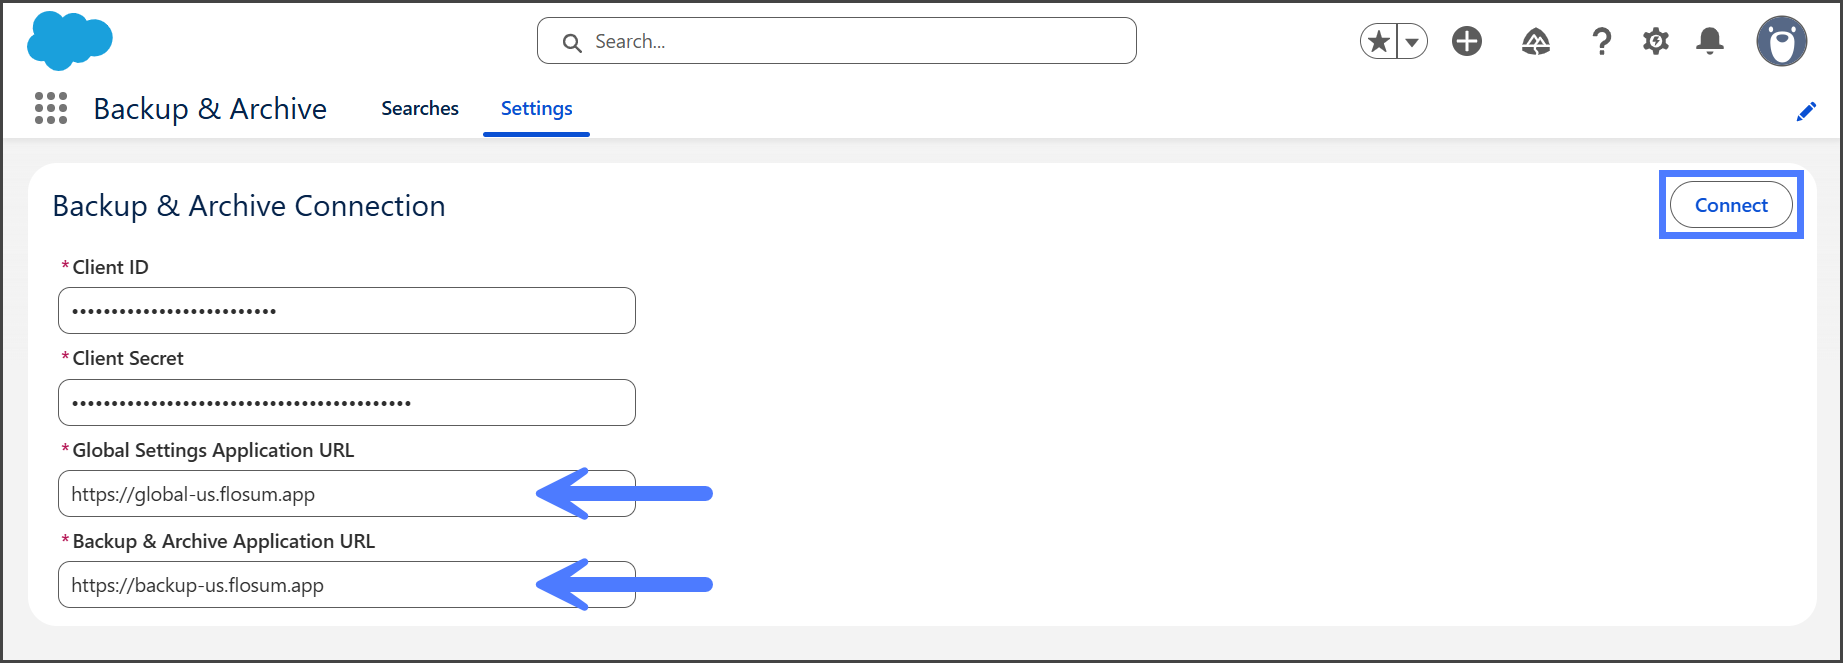Expand the favorites list dropdown arrow

click(1412, 42)
